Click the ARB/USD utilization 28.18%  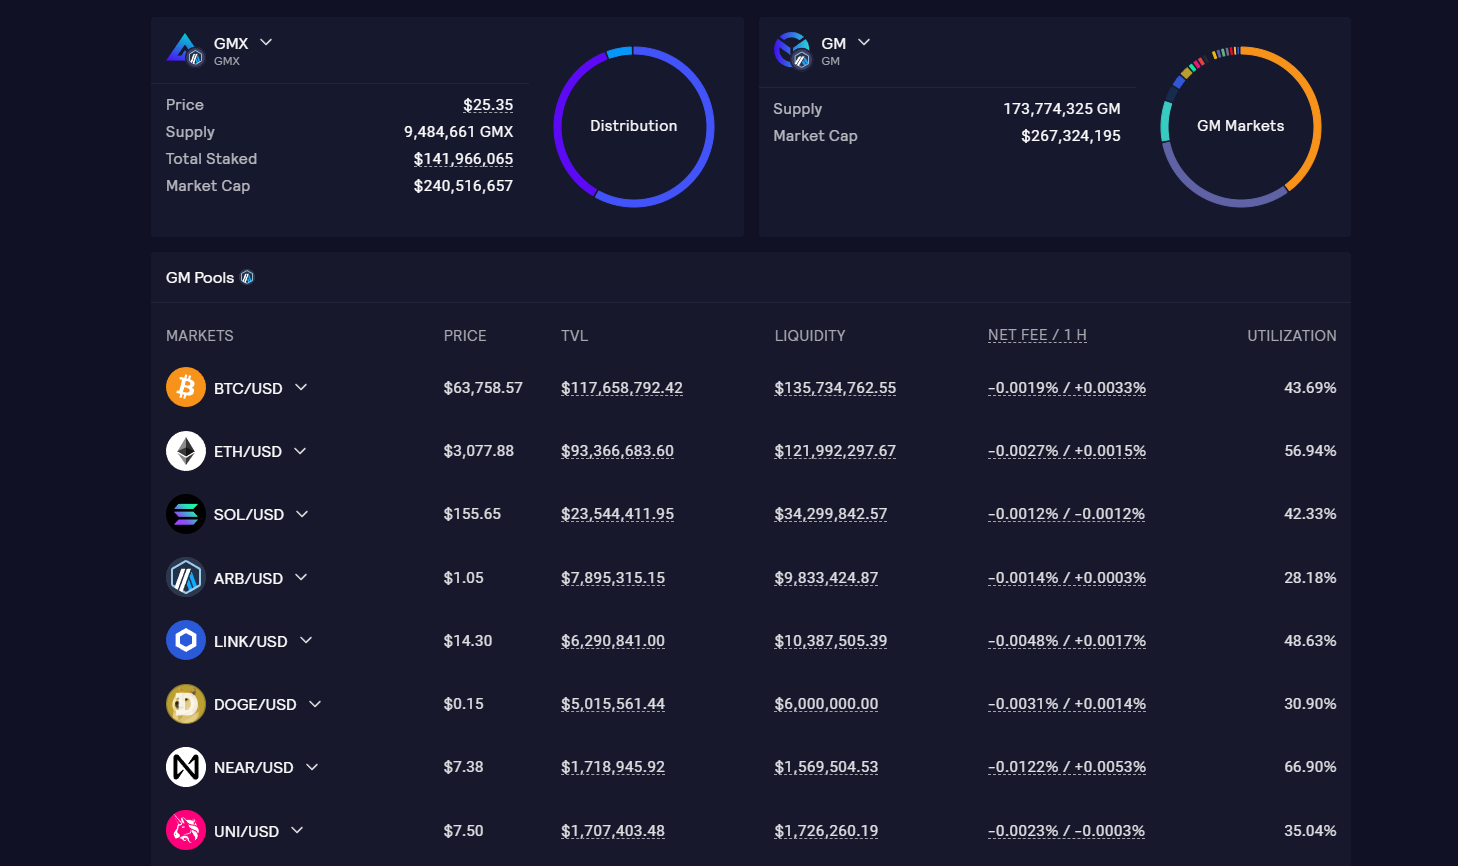[x=1310, y=578]
